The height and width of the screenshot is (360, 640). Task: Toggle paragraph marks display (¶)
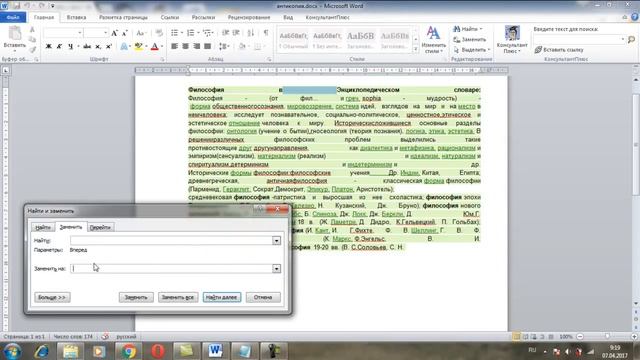tap(266, 33)
